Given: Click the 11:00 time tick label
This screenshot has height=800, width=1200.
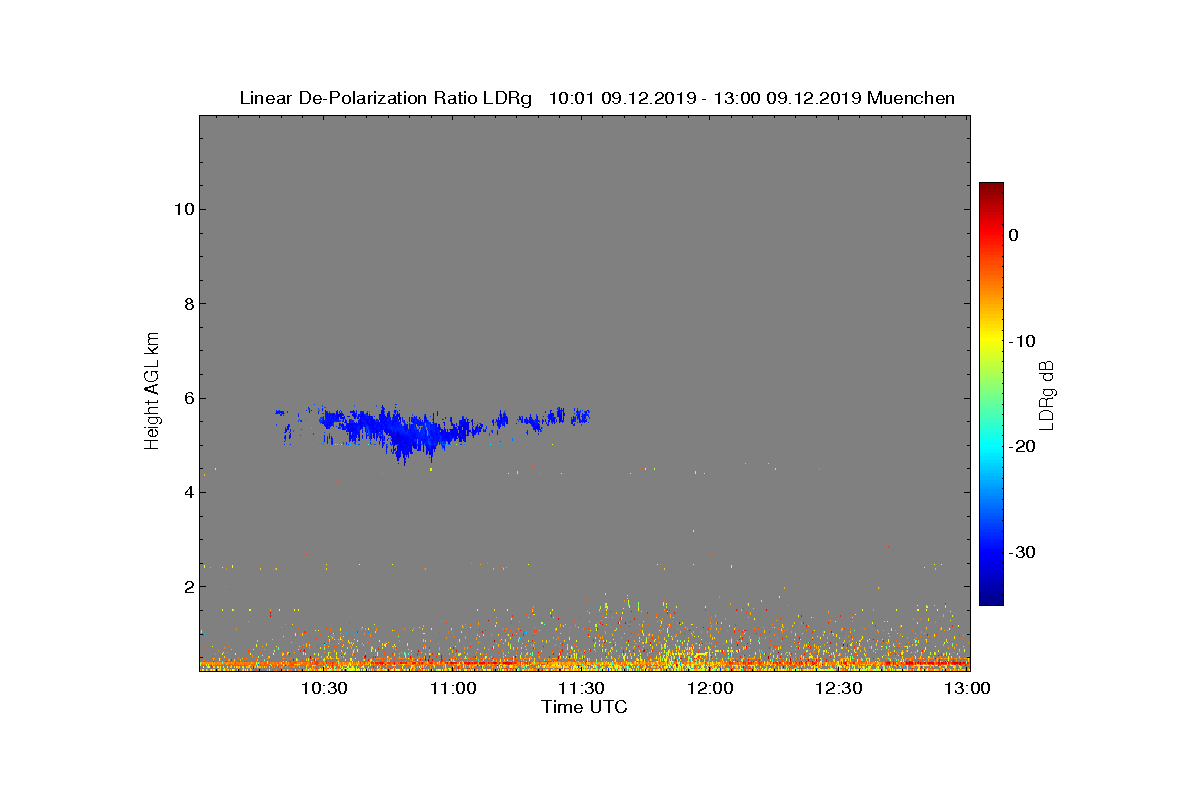Looking at the screenshot, I should 452,688.
